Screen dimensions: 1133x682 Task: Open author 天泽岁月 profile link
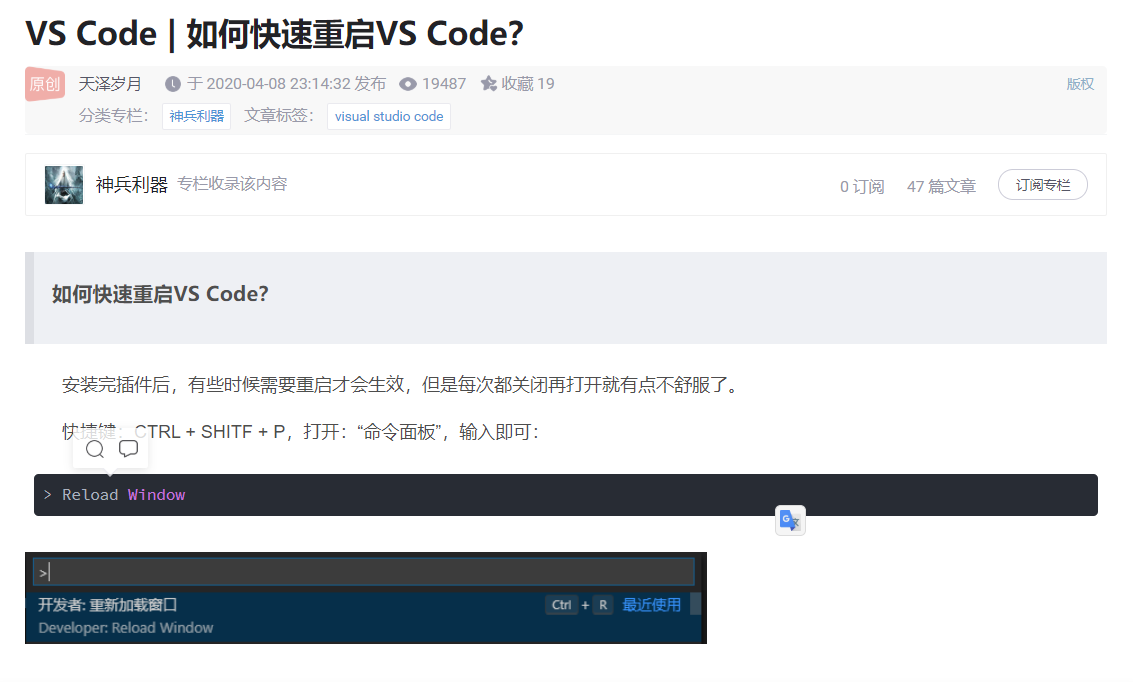(x=110, y=84)
